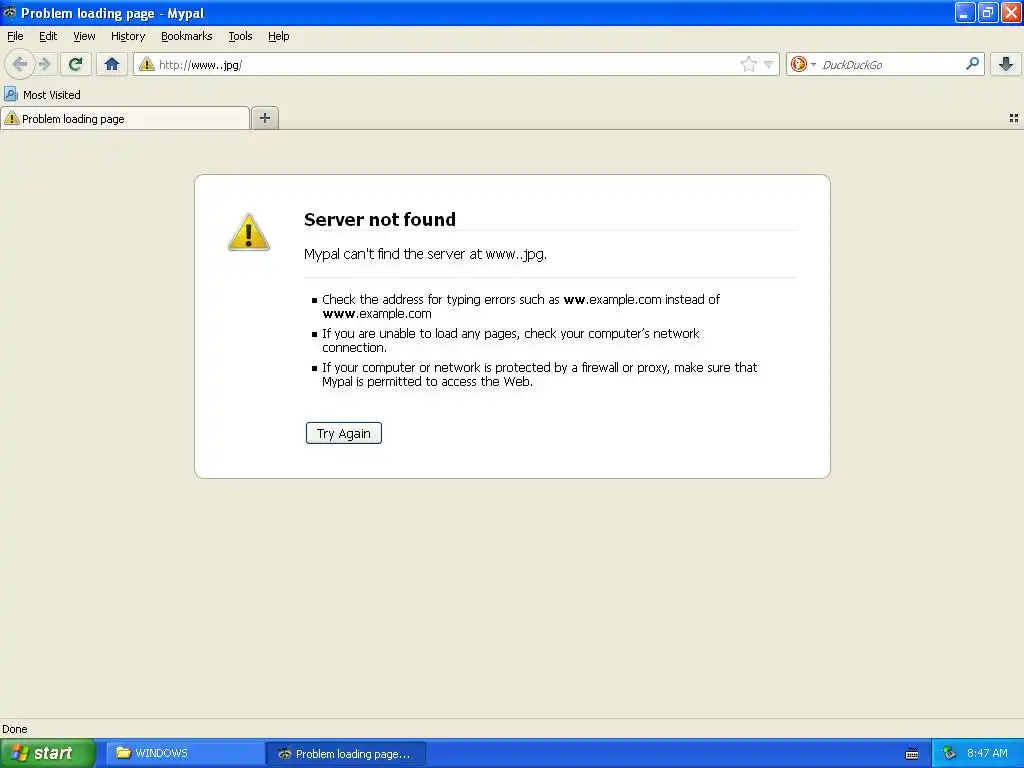Show the list all tabs button
The image size is (1024, 768).
tap(1014, 118)
